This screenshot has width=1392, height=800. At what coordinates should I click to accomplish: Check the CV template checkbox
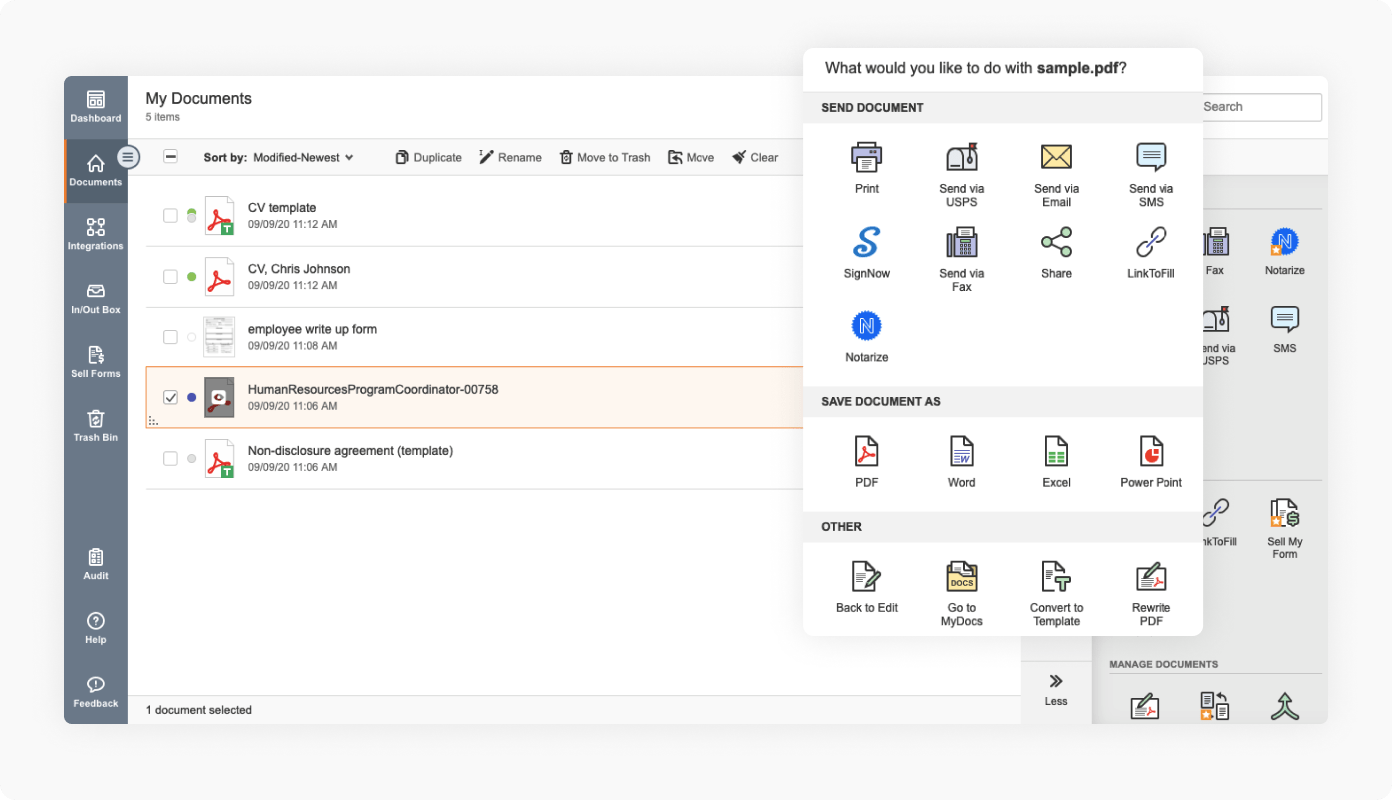(170, 216)
